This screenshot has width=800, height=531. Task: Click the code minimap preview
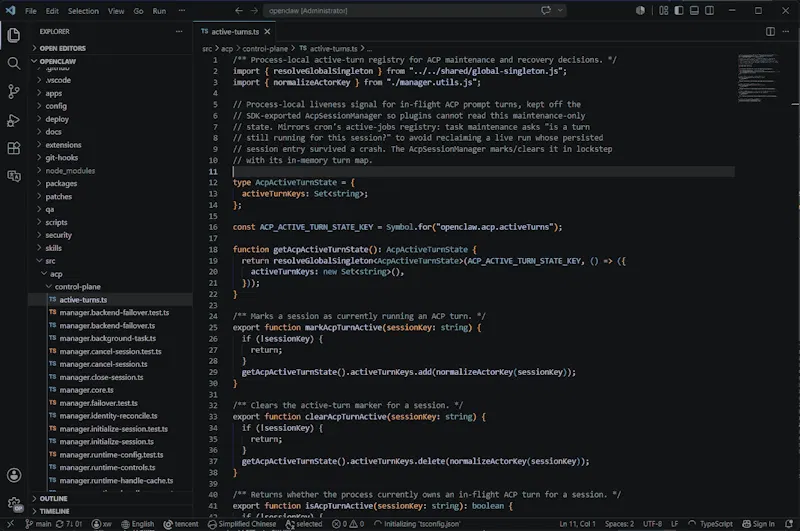pyautogui.click(x=758, y=78)
